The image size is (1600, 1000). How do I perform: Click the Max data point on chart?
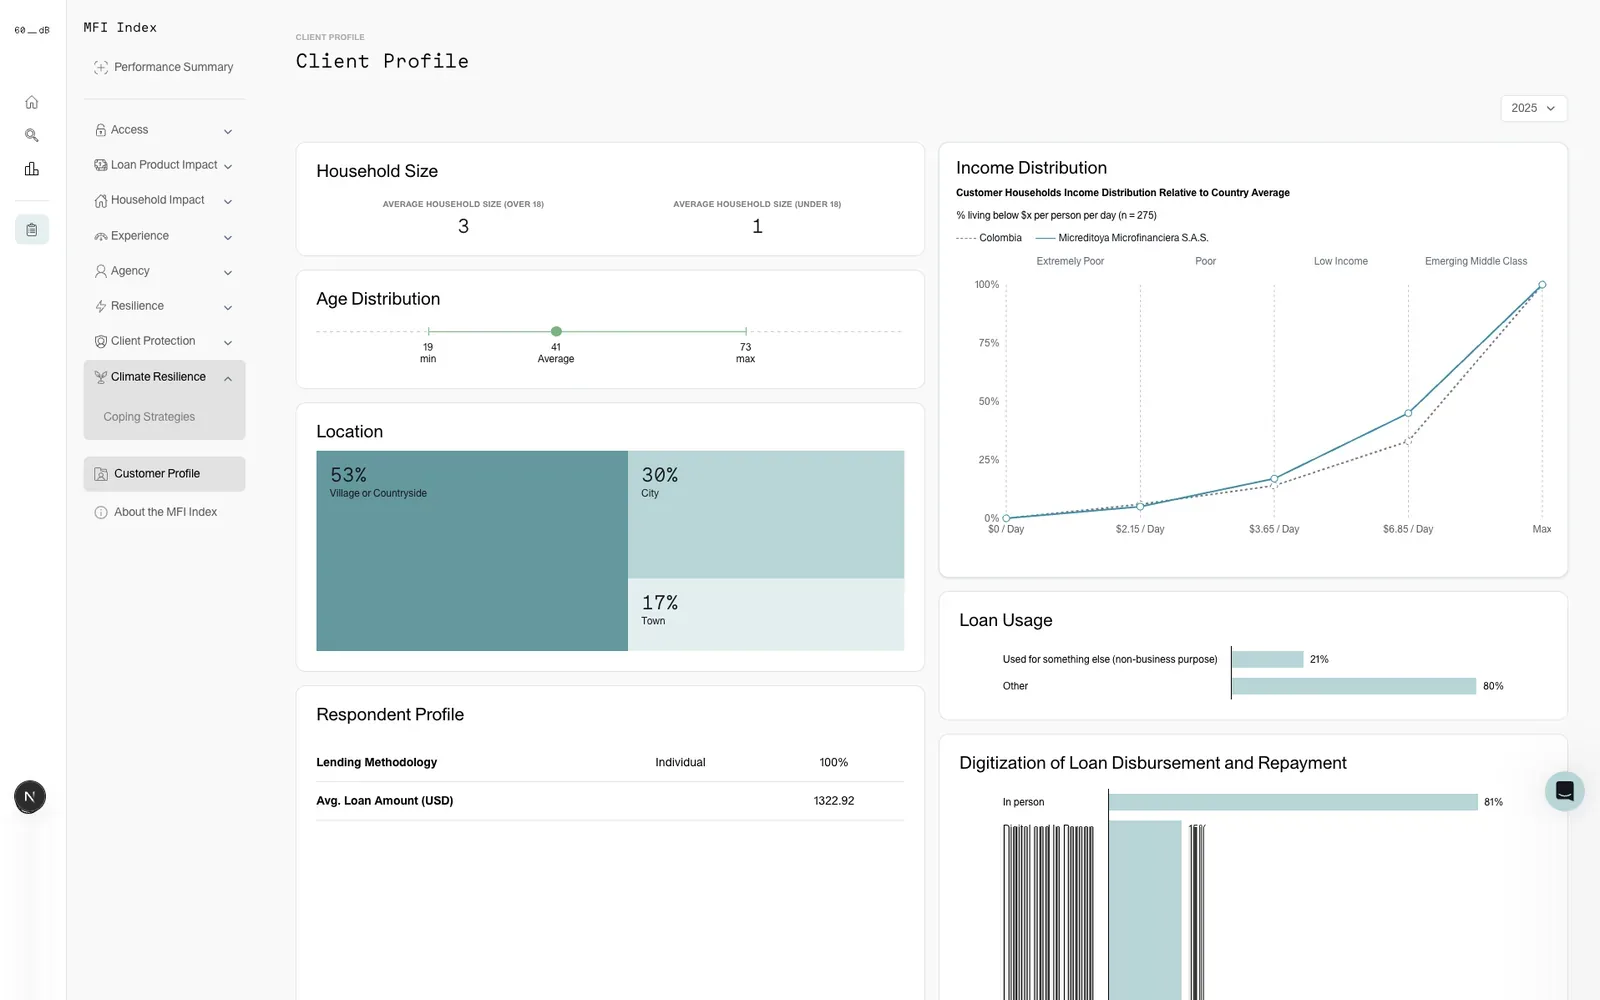[x=1542, y=285]
